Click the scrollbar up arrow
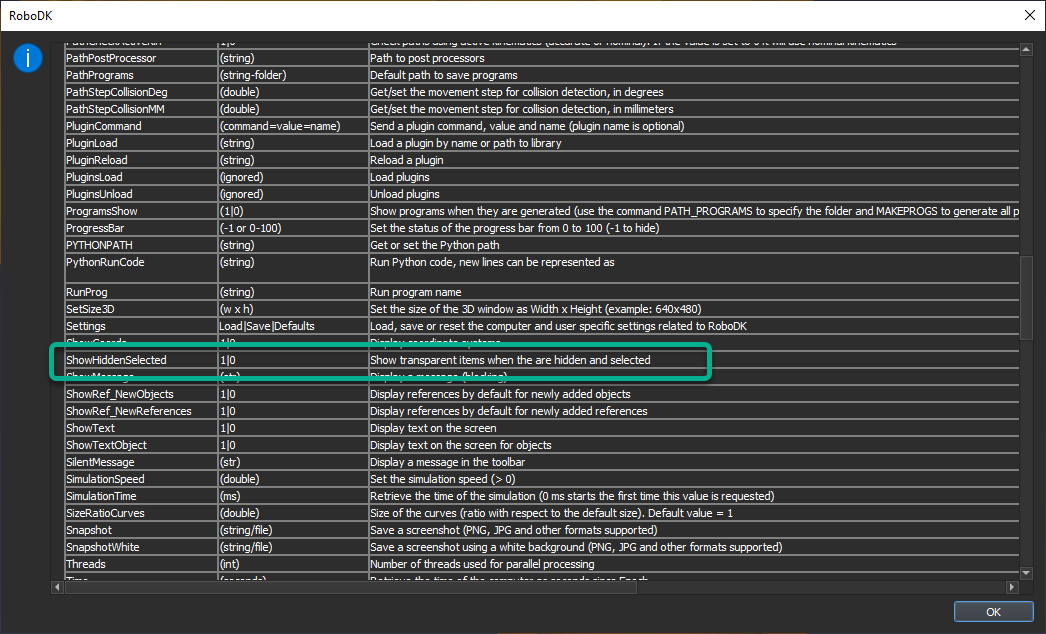This screenshot has width=1046, height=634. 1025,48
